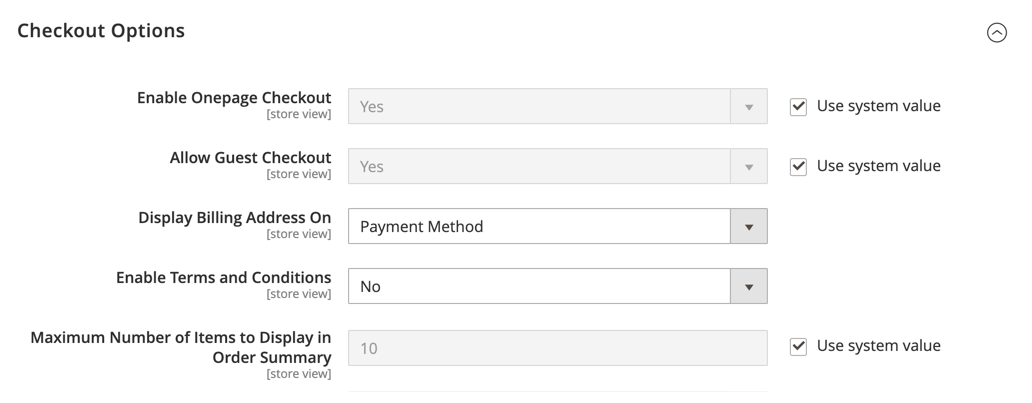Open the Enable Terms and Conditions dropdown
This screenshot has width=1032, height=403.
tap(557, 286)
